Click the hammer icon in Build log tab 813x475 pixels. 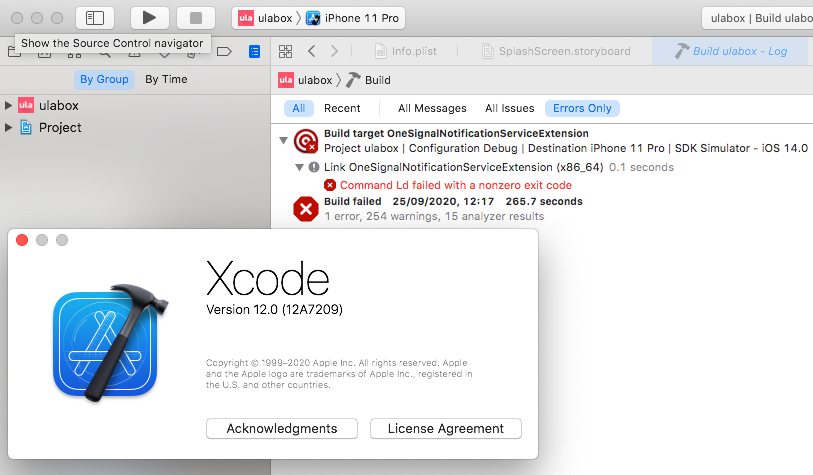click(682, 51)
